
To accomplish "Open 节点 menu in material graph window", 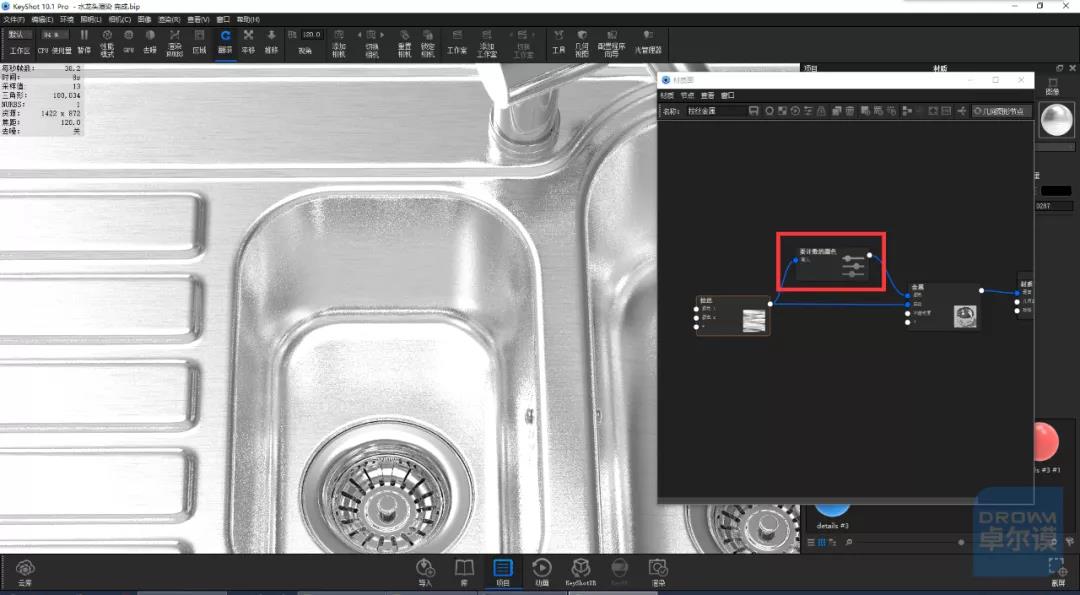I will pos(687,96).
